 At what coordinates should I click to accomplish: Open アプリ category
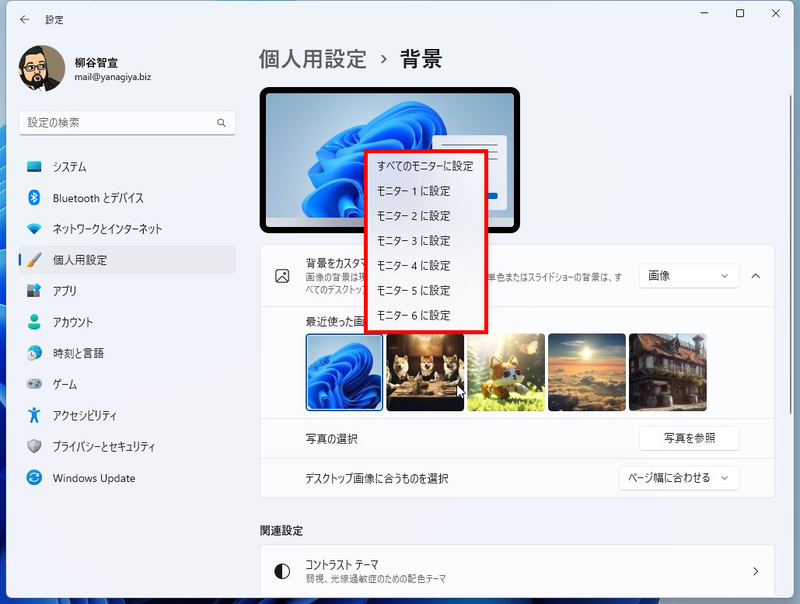coord(127,291)
